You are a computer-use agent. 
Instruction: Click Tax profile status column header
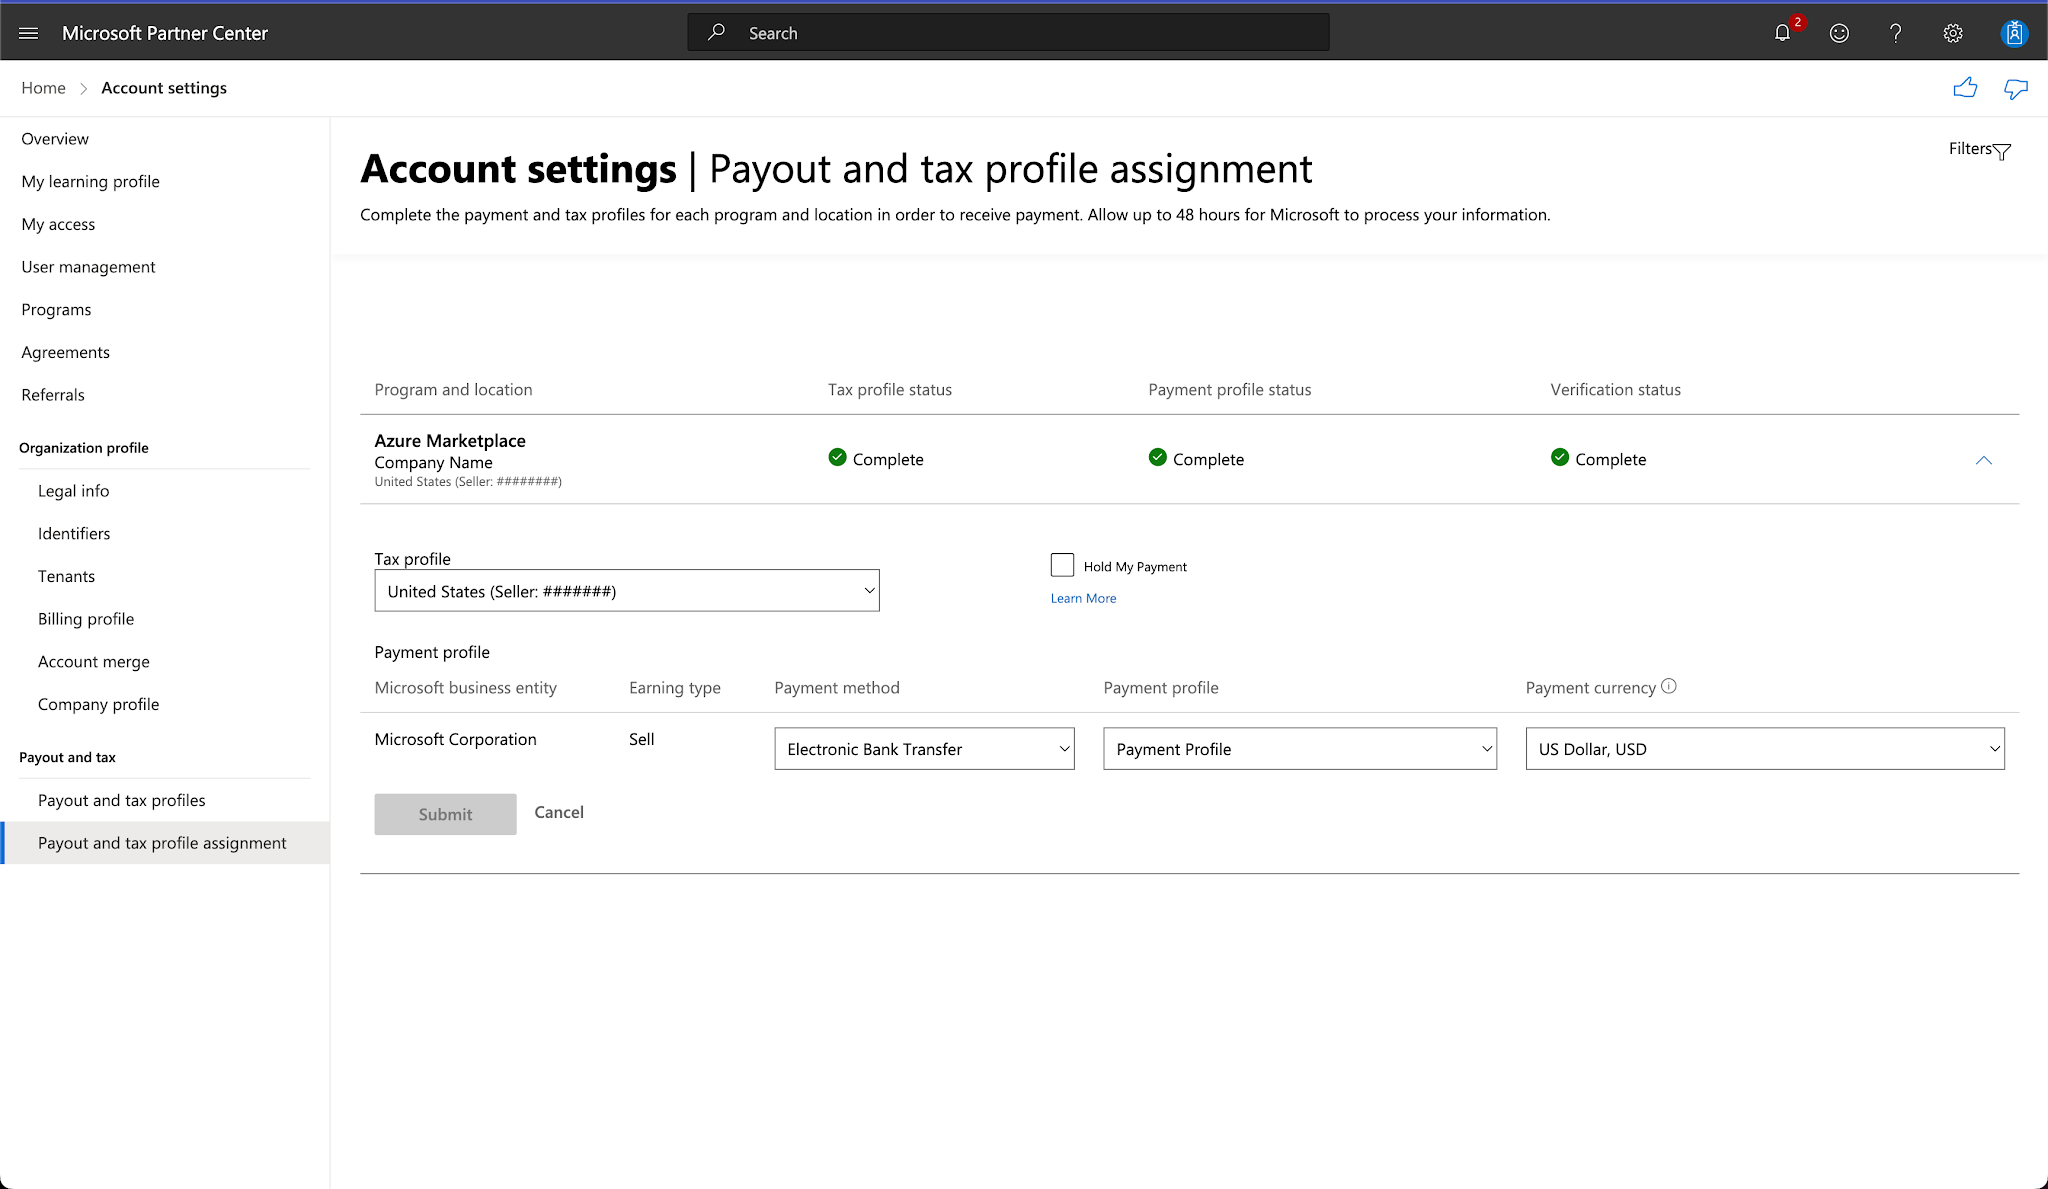pyautogui.click(x=890, y=390)
